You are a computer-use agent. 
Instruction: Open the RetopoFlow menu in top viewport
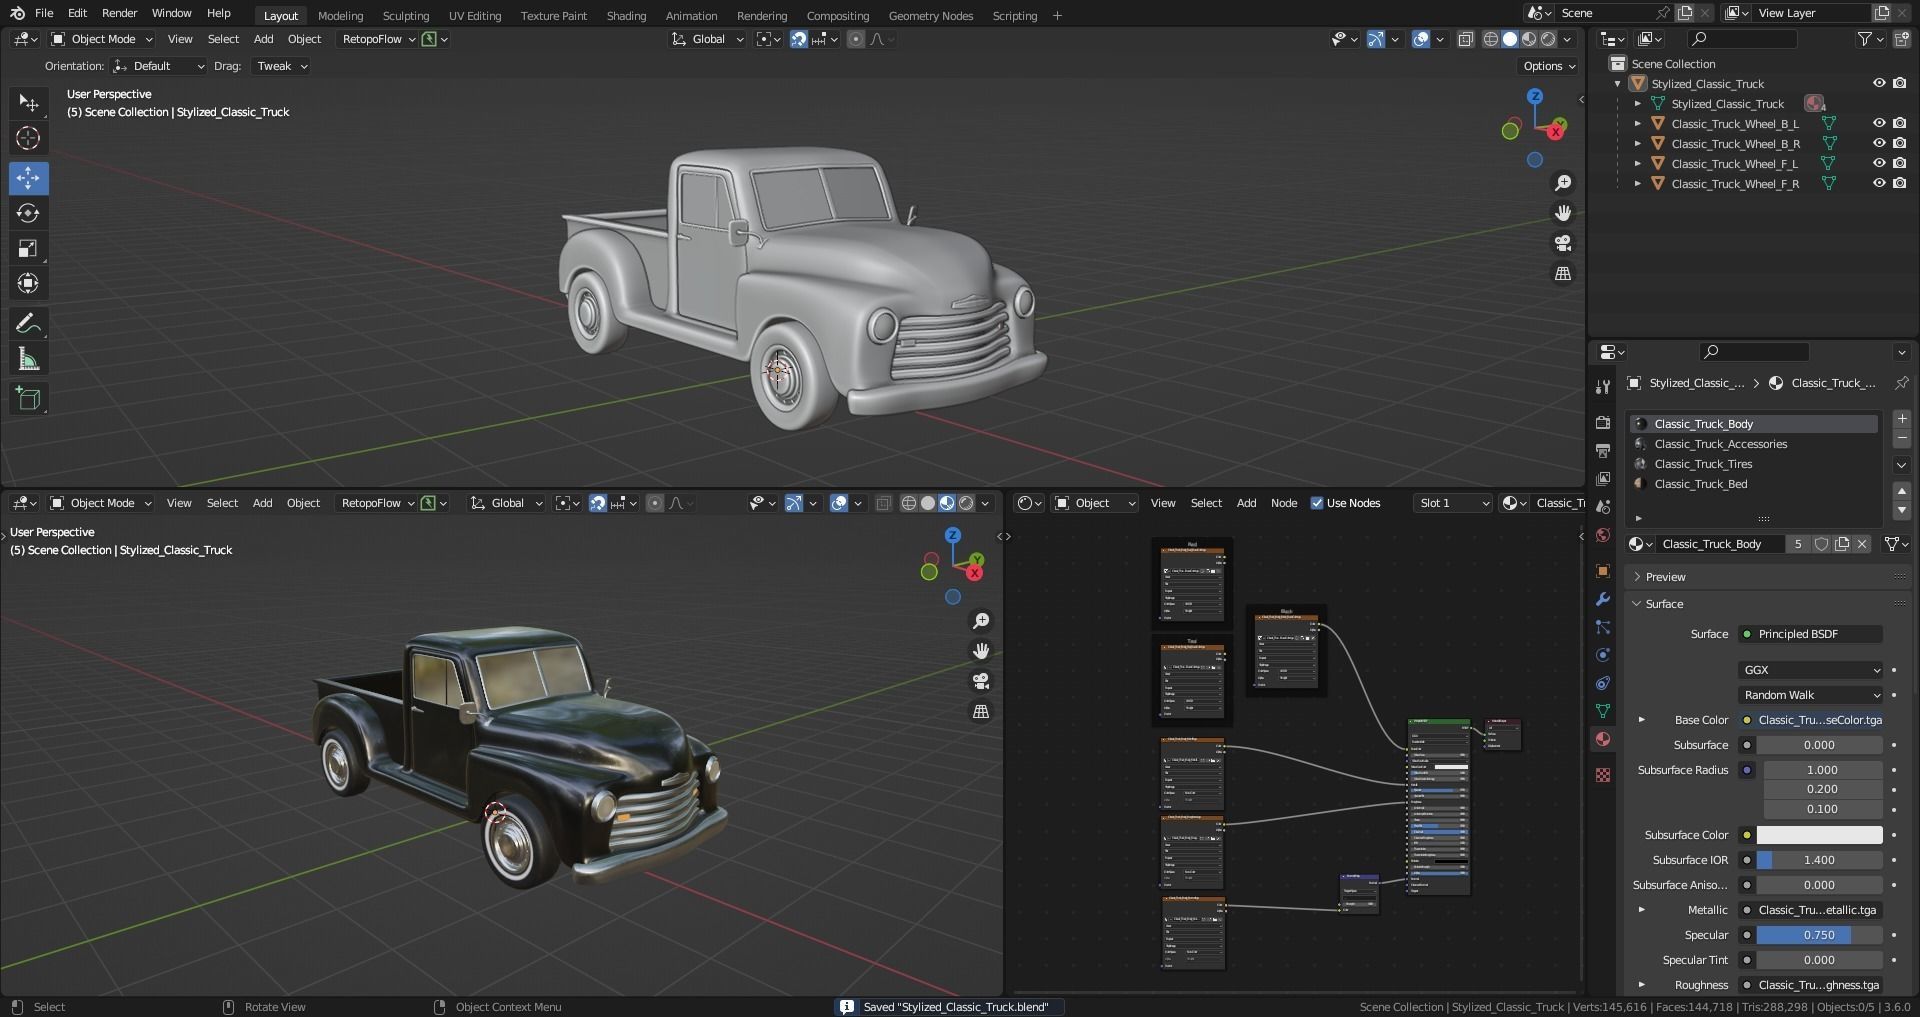point(377,39)
